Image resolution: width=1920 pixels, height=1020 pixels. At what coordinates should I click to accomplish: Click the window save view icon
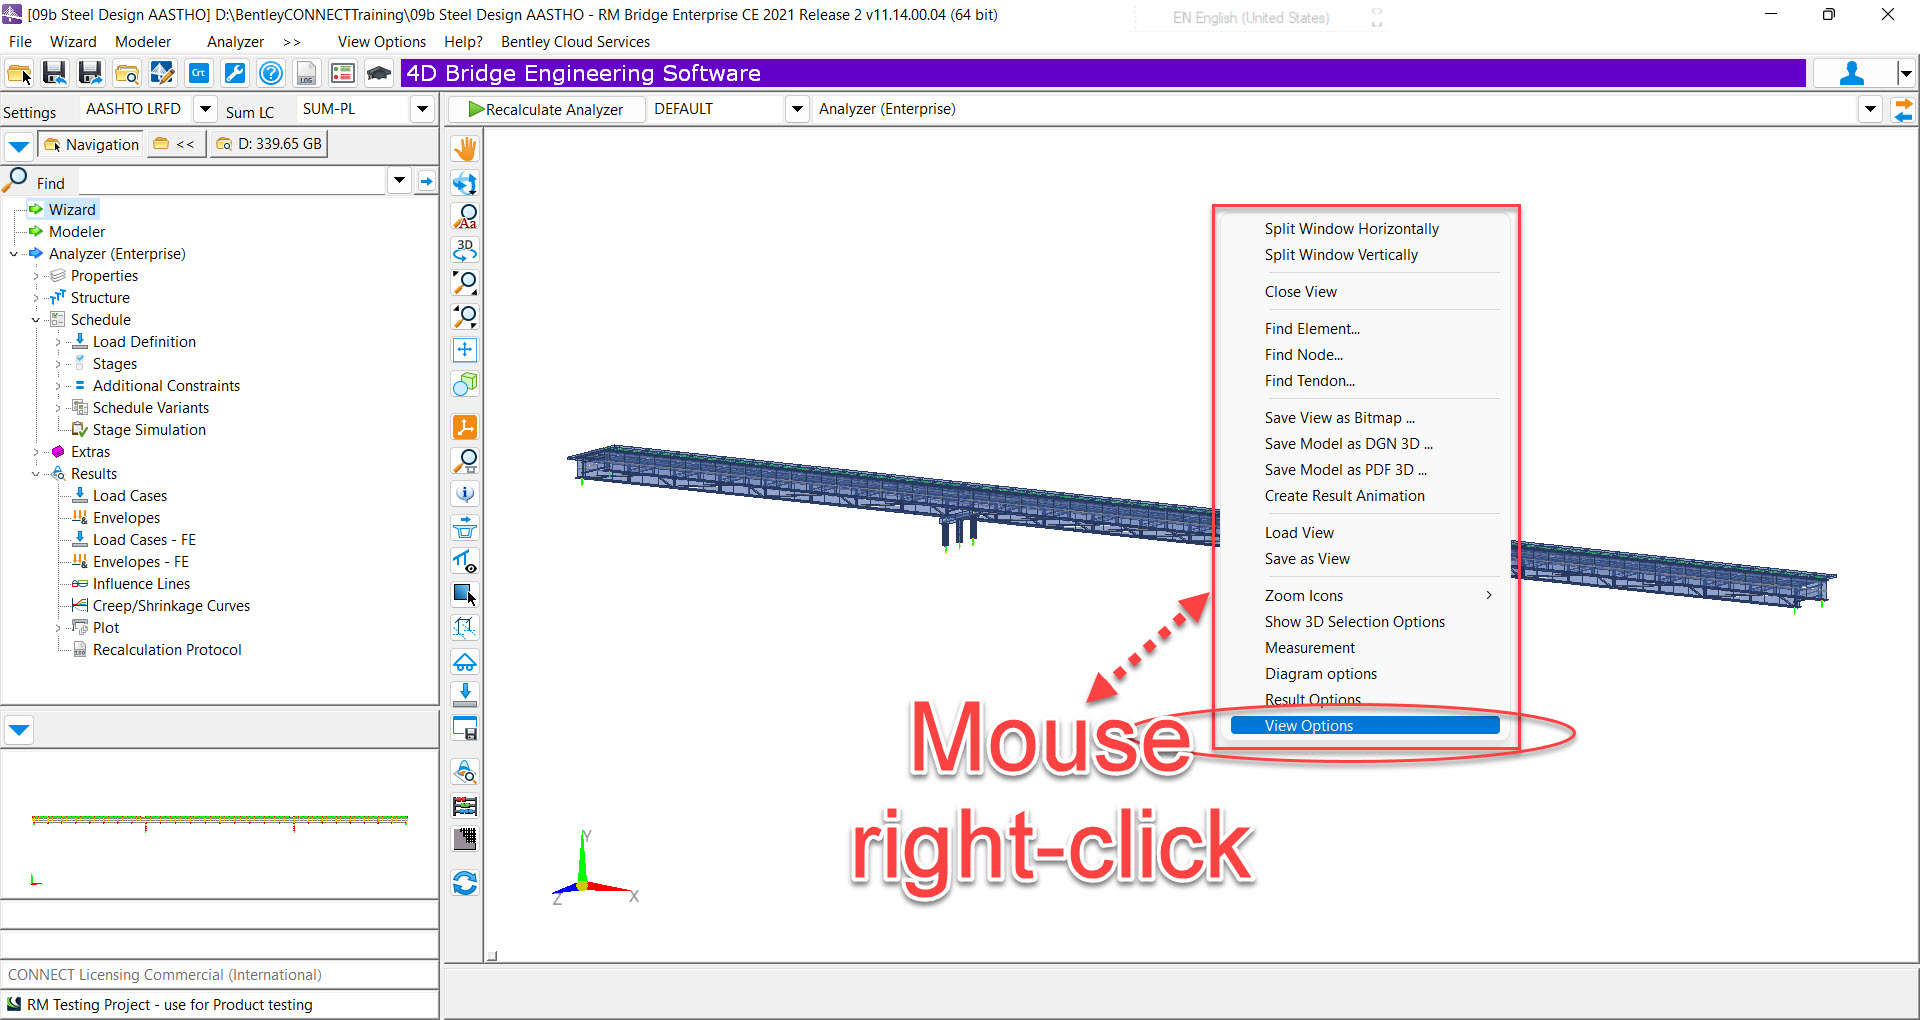pyautogui.click(x=465, y=728)
